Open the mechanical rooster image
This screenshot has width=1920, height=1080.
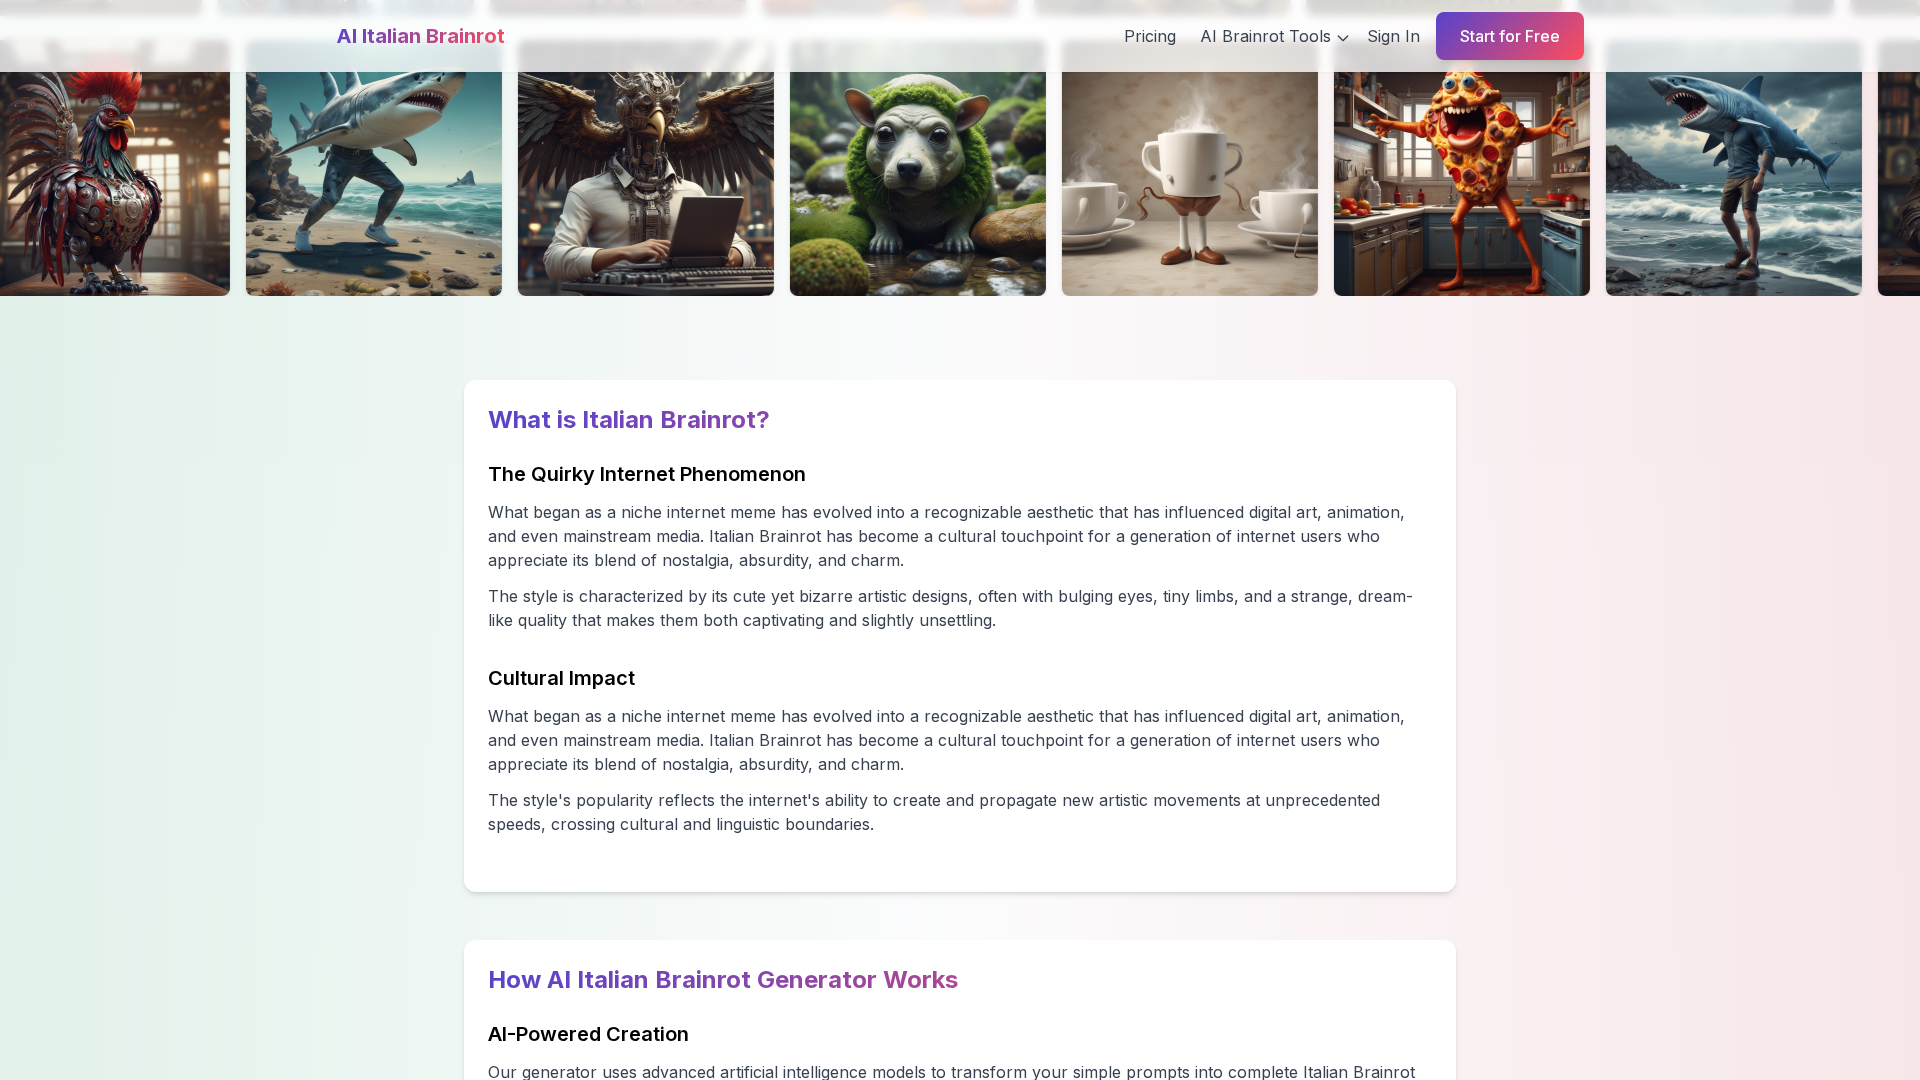click(115, 168)
